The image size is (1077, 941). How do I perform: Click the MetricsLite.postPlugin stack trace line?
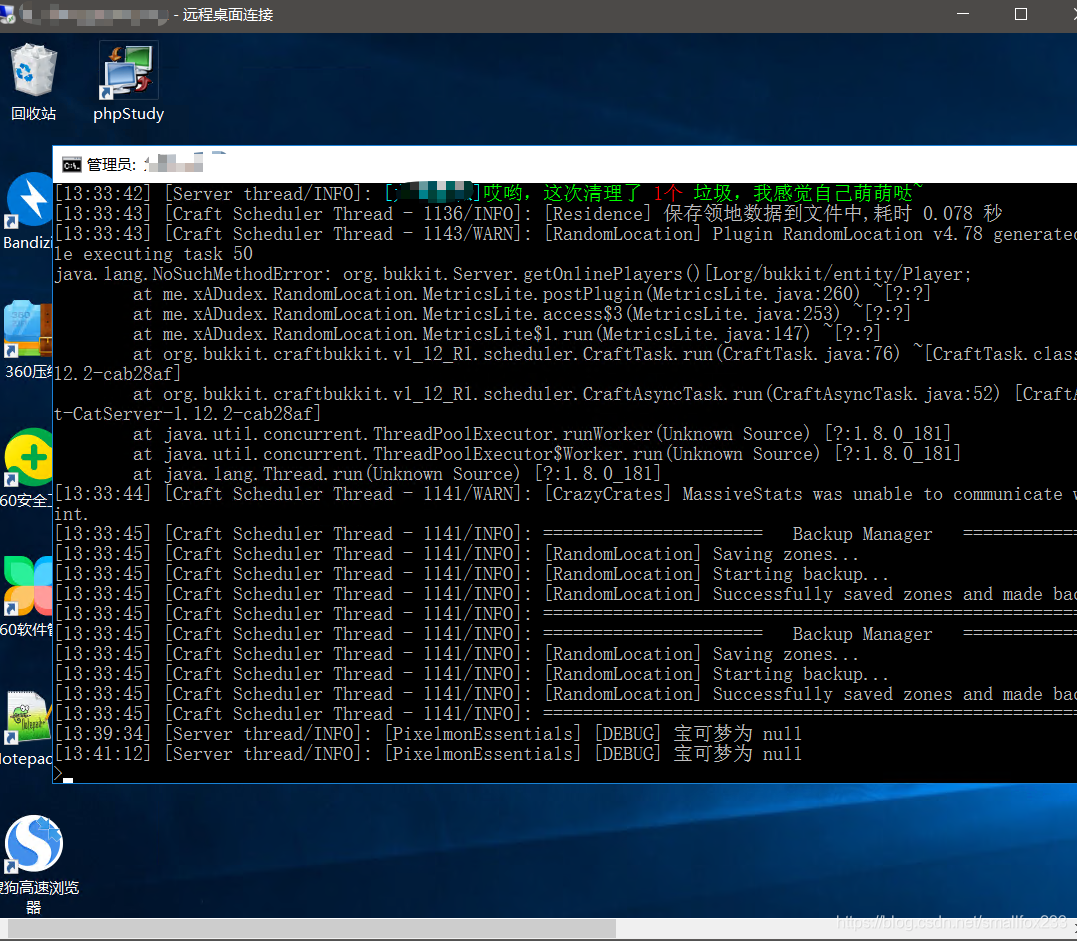click(x=532, y=294)
